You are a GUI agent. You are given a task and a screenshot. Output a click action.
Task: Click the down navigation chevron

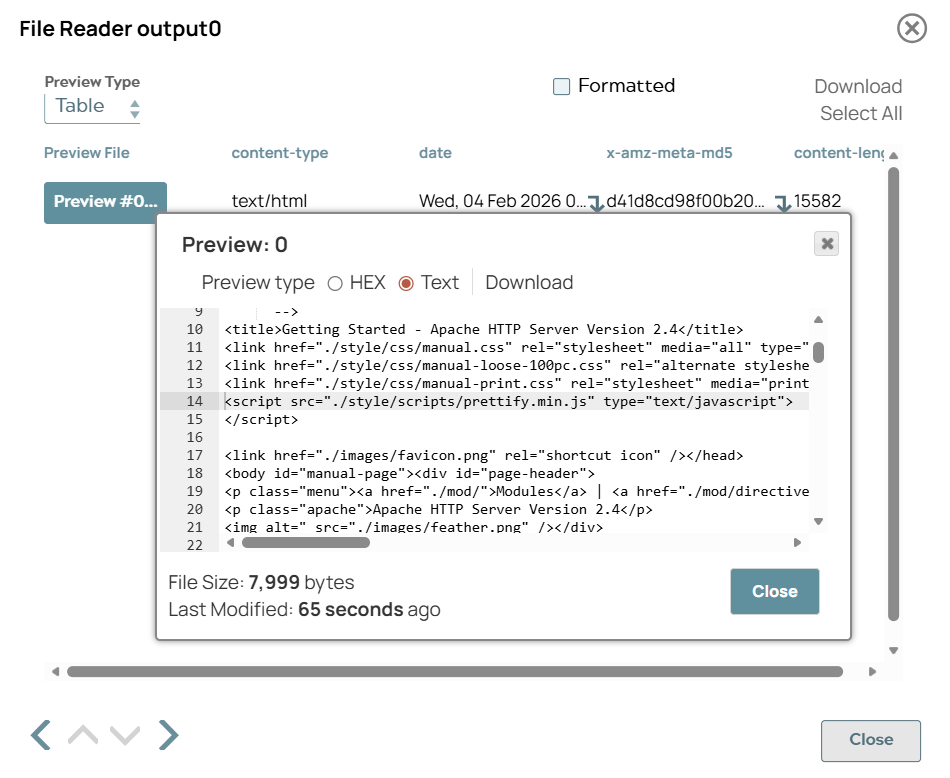(x=124, y=734)
